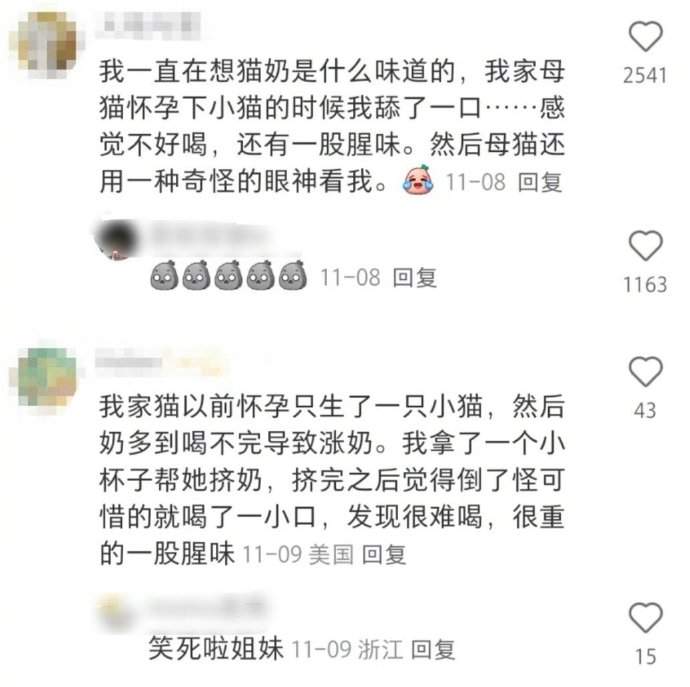Image resolution: width=690 pixels, height=687 pixels.
Task: Reply to the cat milk taste comment
Action: pos(540,182)
